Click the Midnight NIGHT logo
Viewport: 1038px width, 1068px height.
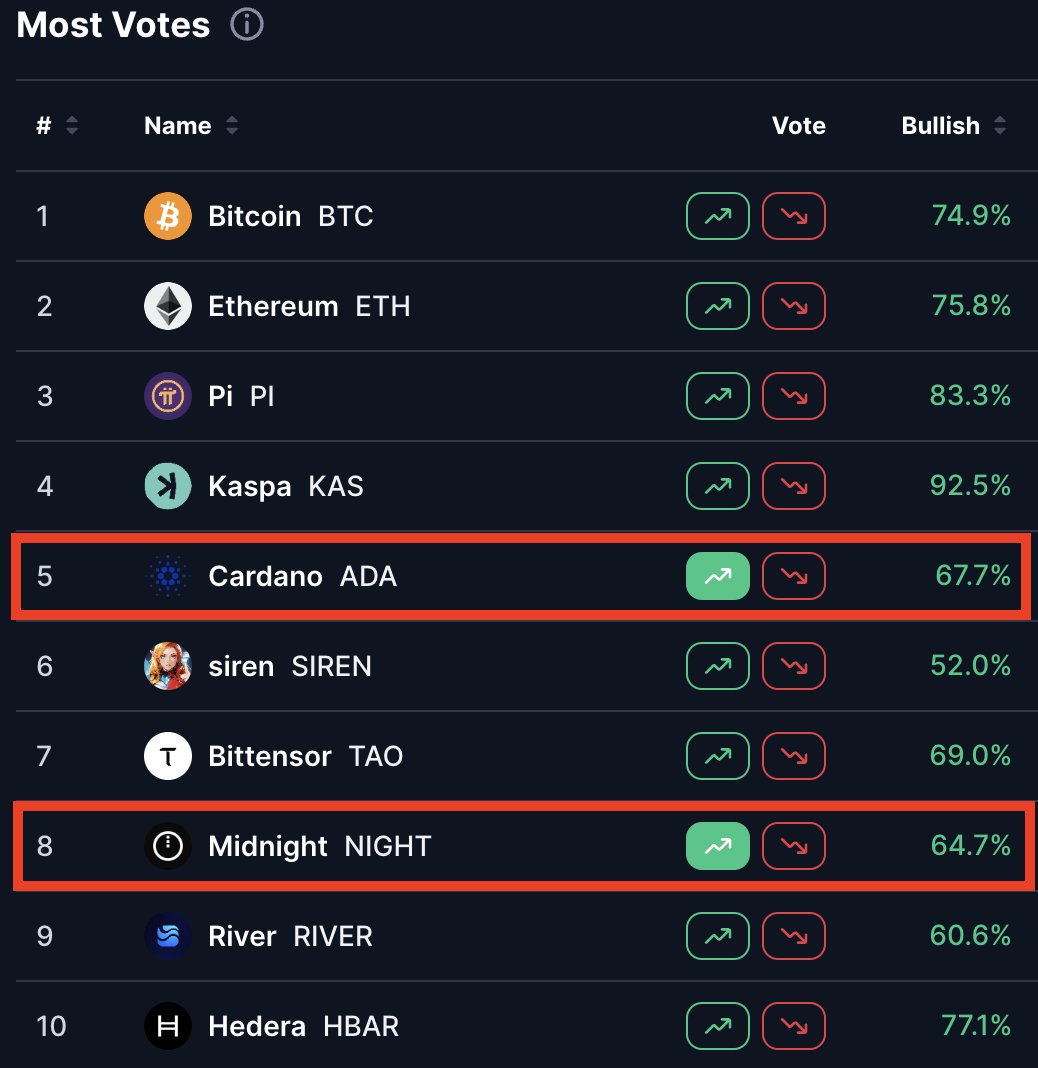pos(168,846)
